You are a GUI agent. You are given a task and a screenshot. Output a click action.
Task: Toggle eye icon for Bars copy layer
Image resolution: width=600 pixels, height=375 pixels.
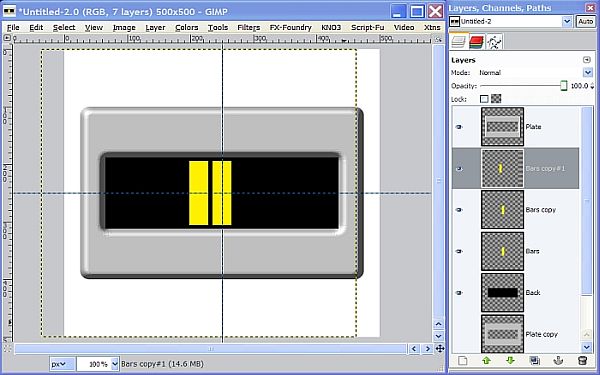click(459, 210)
